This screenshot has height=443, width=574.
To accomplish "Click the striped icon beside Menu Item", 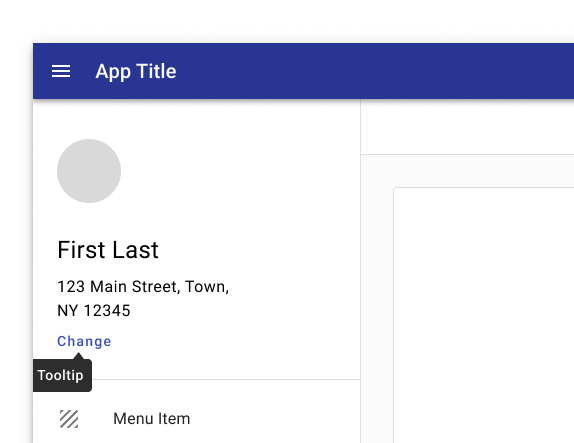I will (69, 419).
